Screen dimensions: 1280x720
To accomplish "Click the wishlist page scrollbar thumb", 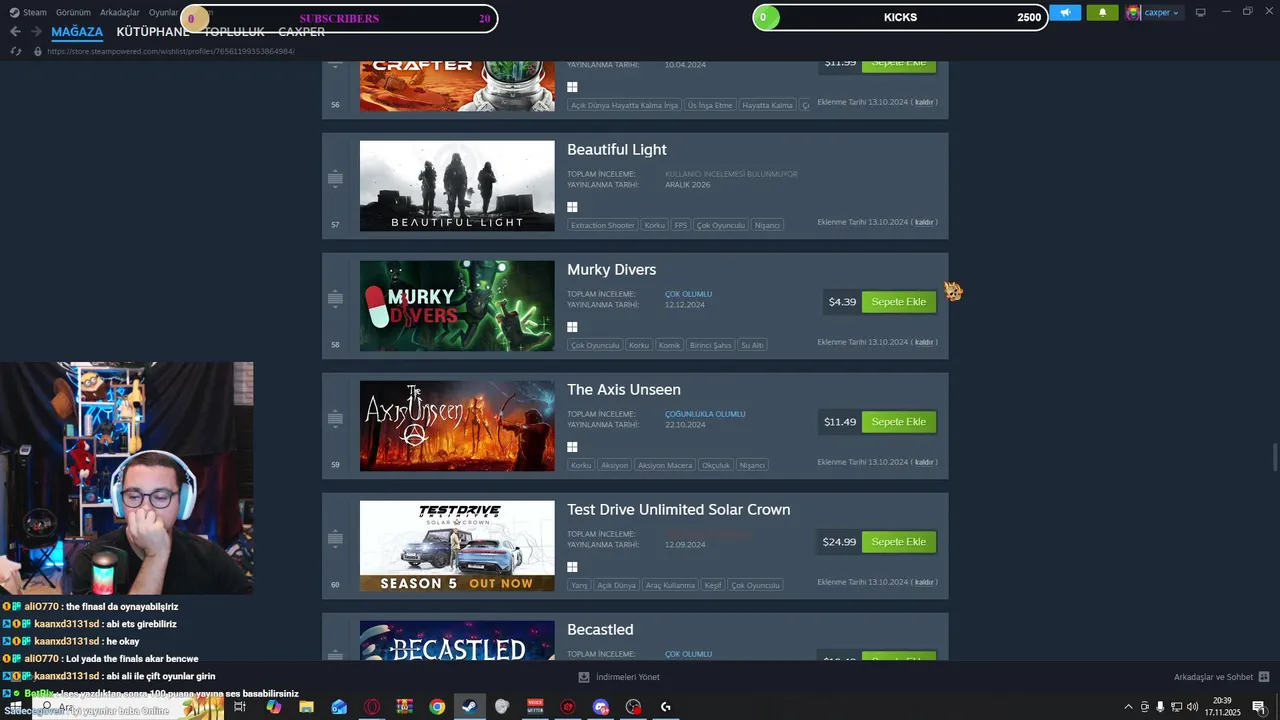I will 1274,456.
